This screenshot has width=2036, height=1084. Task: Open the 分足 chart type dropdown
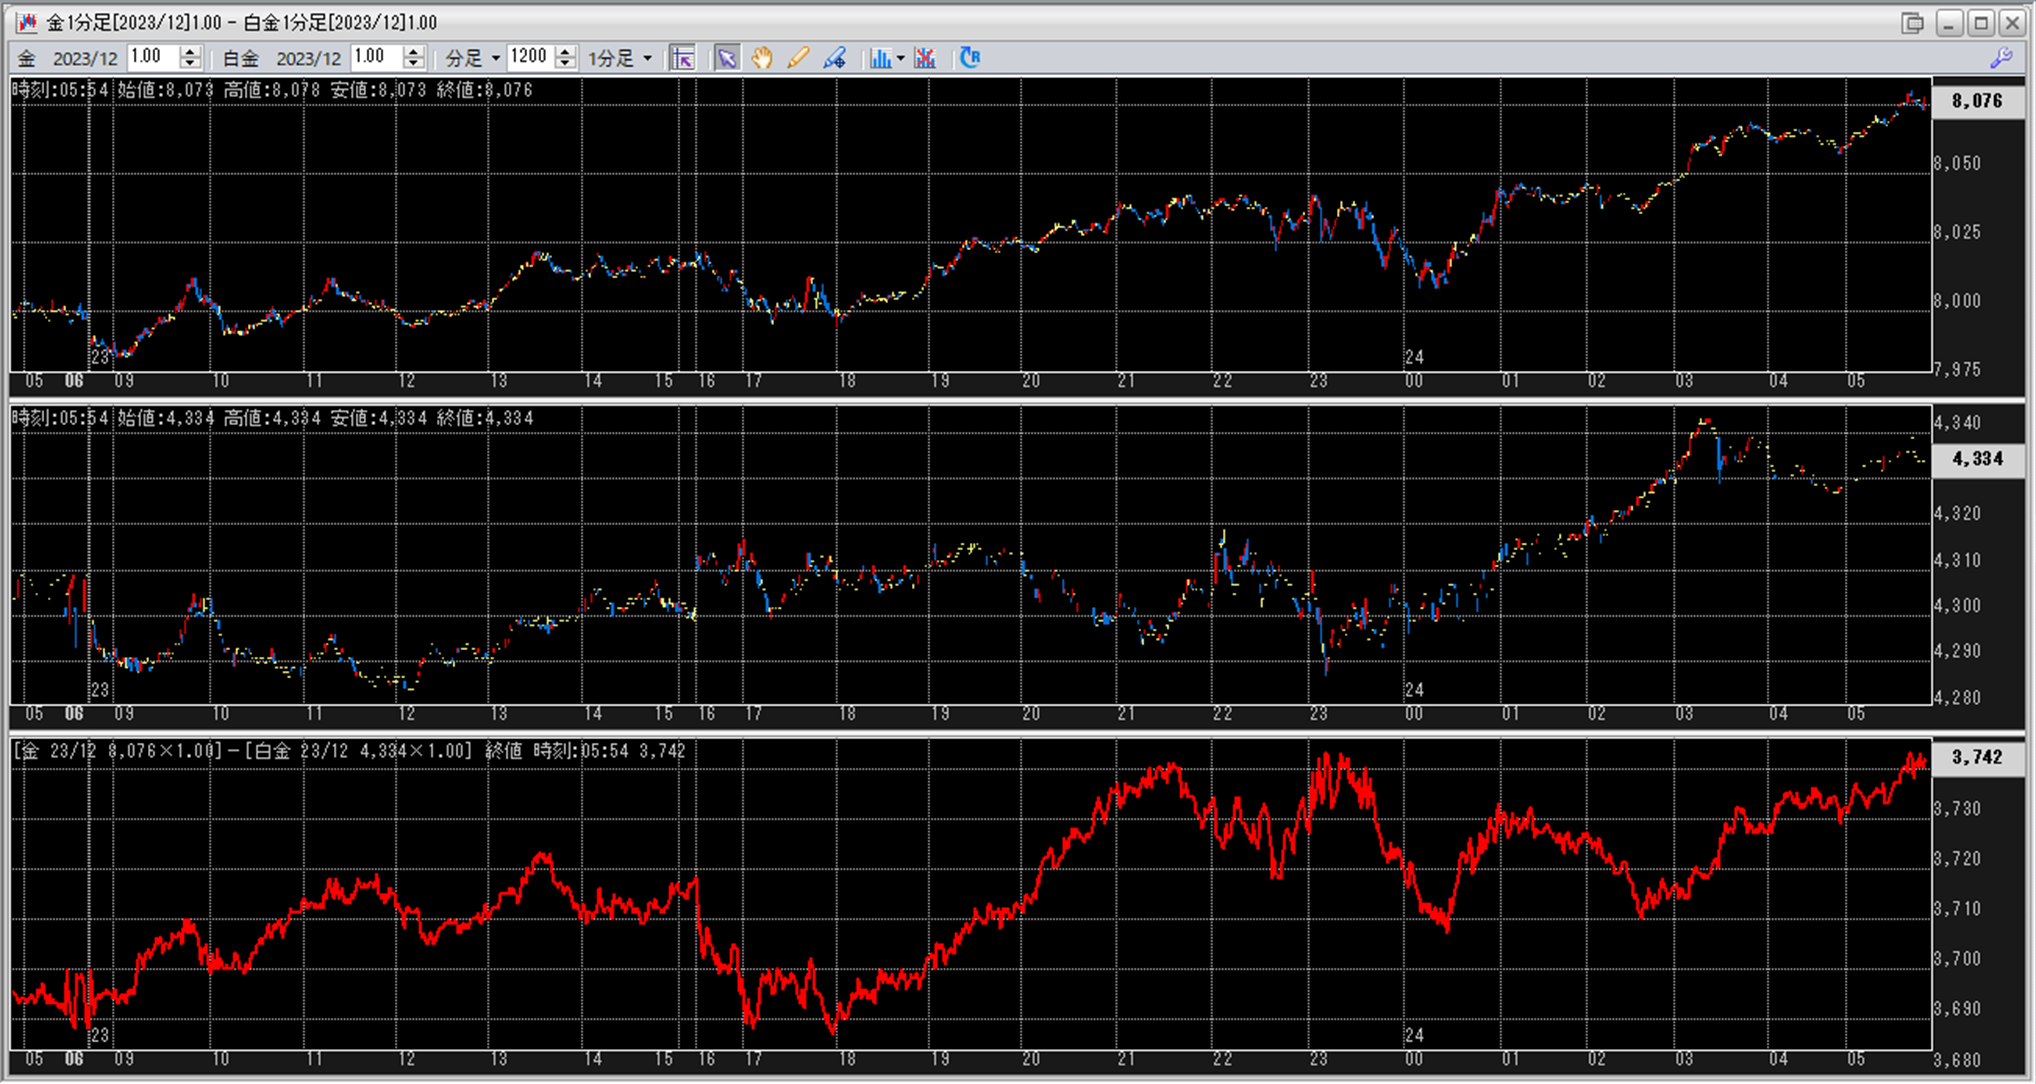[495, 58]
